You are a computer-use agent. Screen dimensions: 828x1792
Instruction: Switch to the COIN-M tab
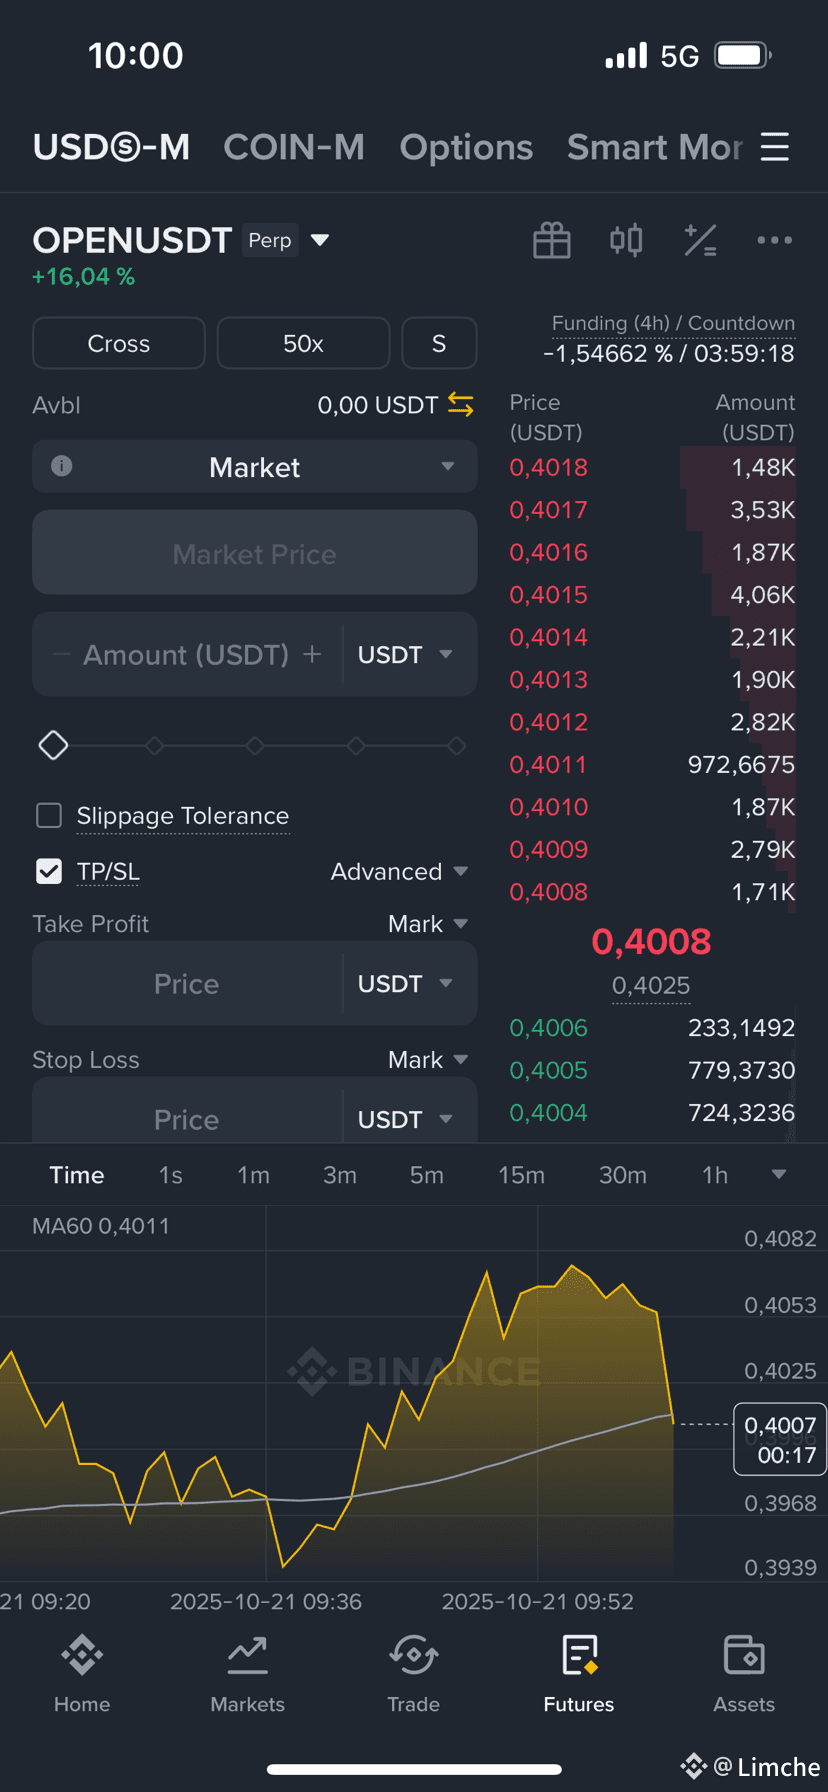pos(294,147)
